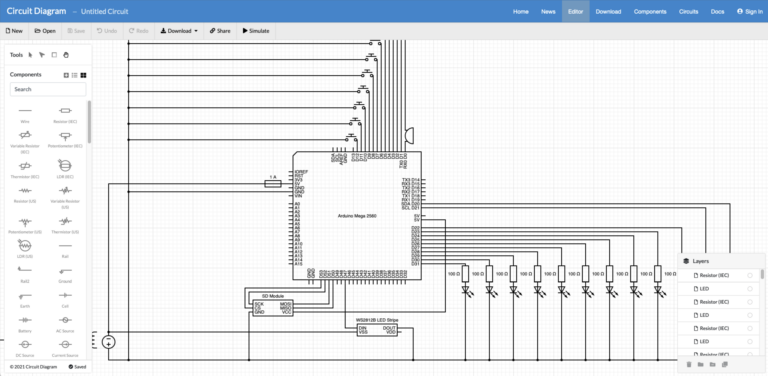The image size is (768, 376).
Task: Delete selected layer with trash icon
Action: point(689,364)
